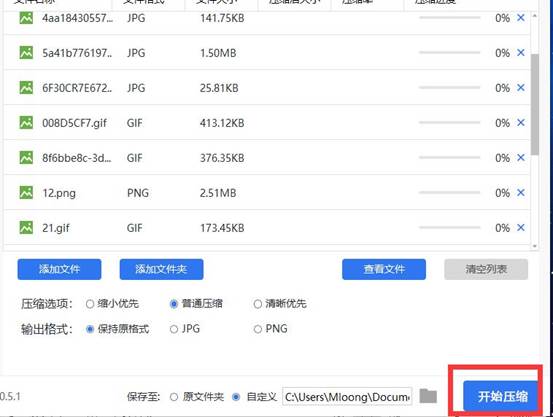Delete 008D5CF7.gif entry using the X icon
Image resolution: width=553 pixels, height=417 pixels.
coord(521,122)
